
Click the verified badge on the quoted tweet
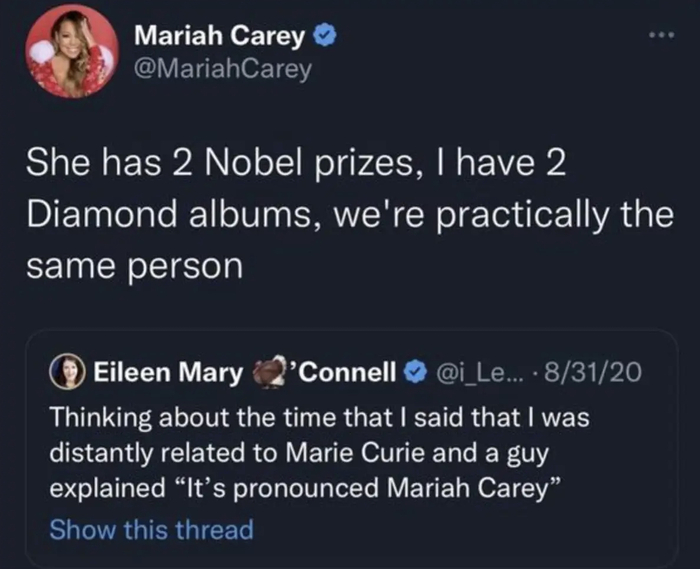(x=414, y=375)
